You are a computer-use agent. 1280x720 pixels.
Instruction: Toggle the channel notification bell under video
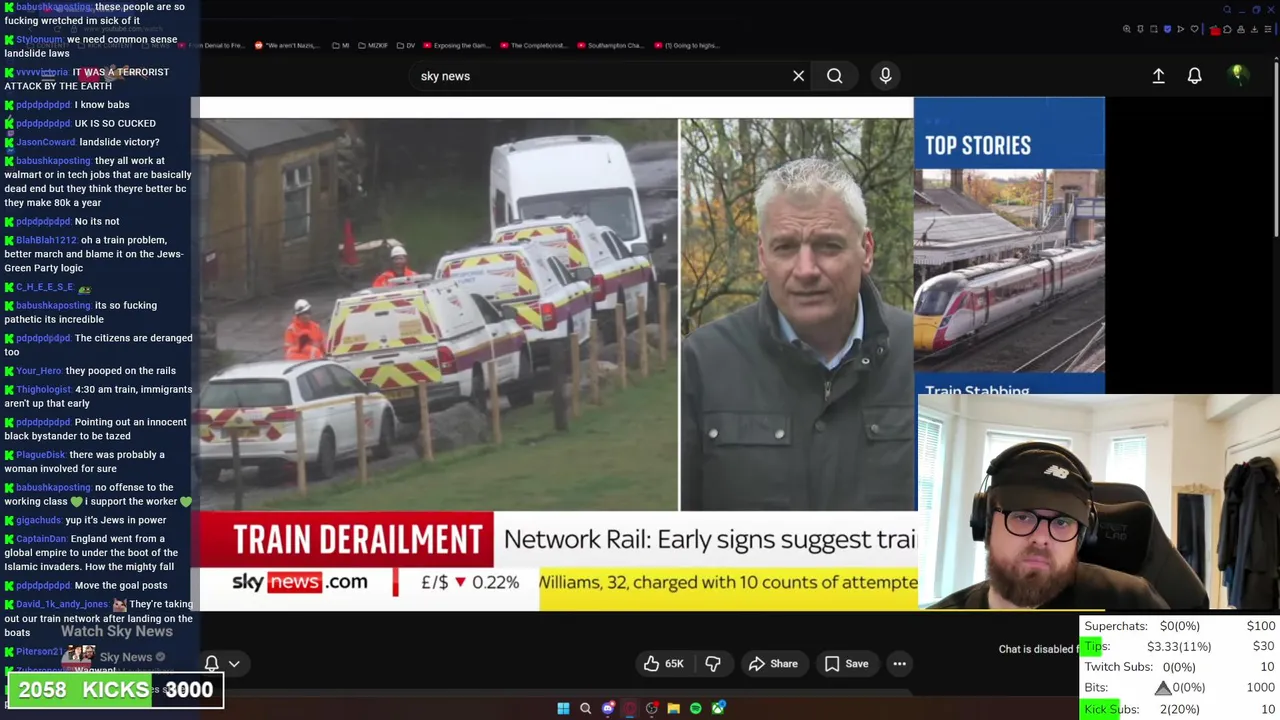coord(212,664)
